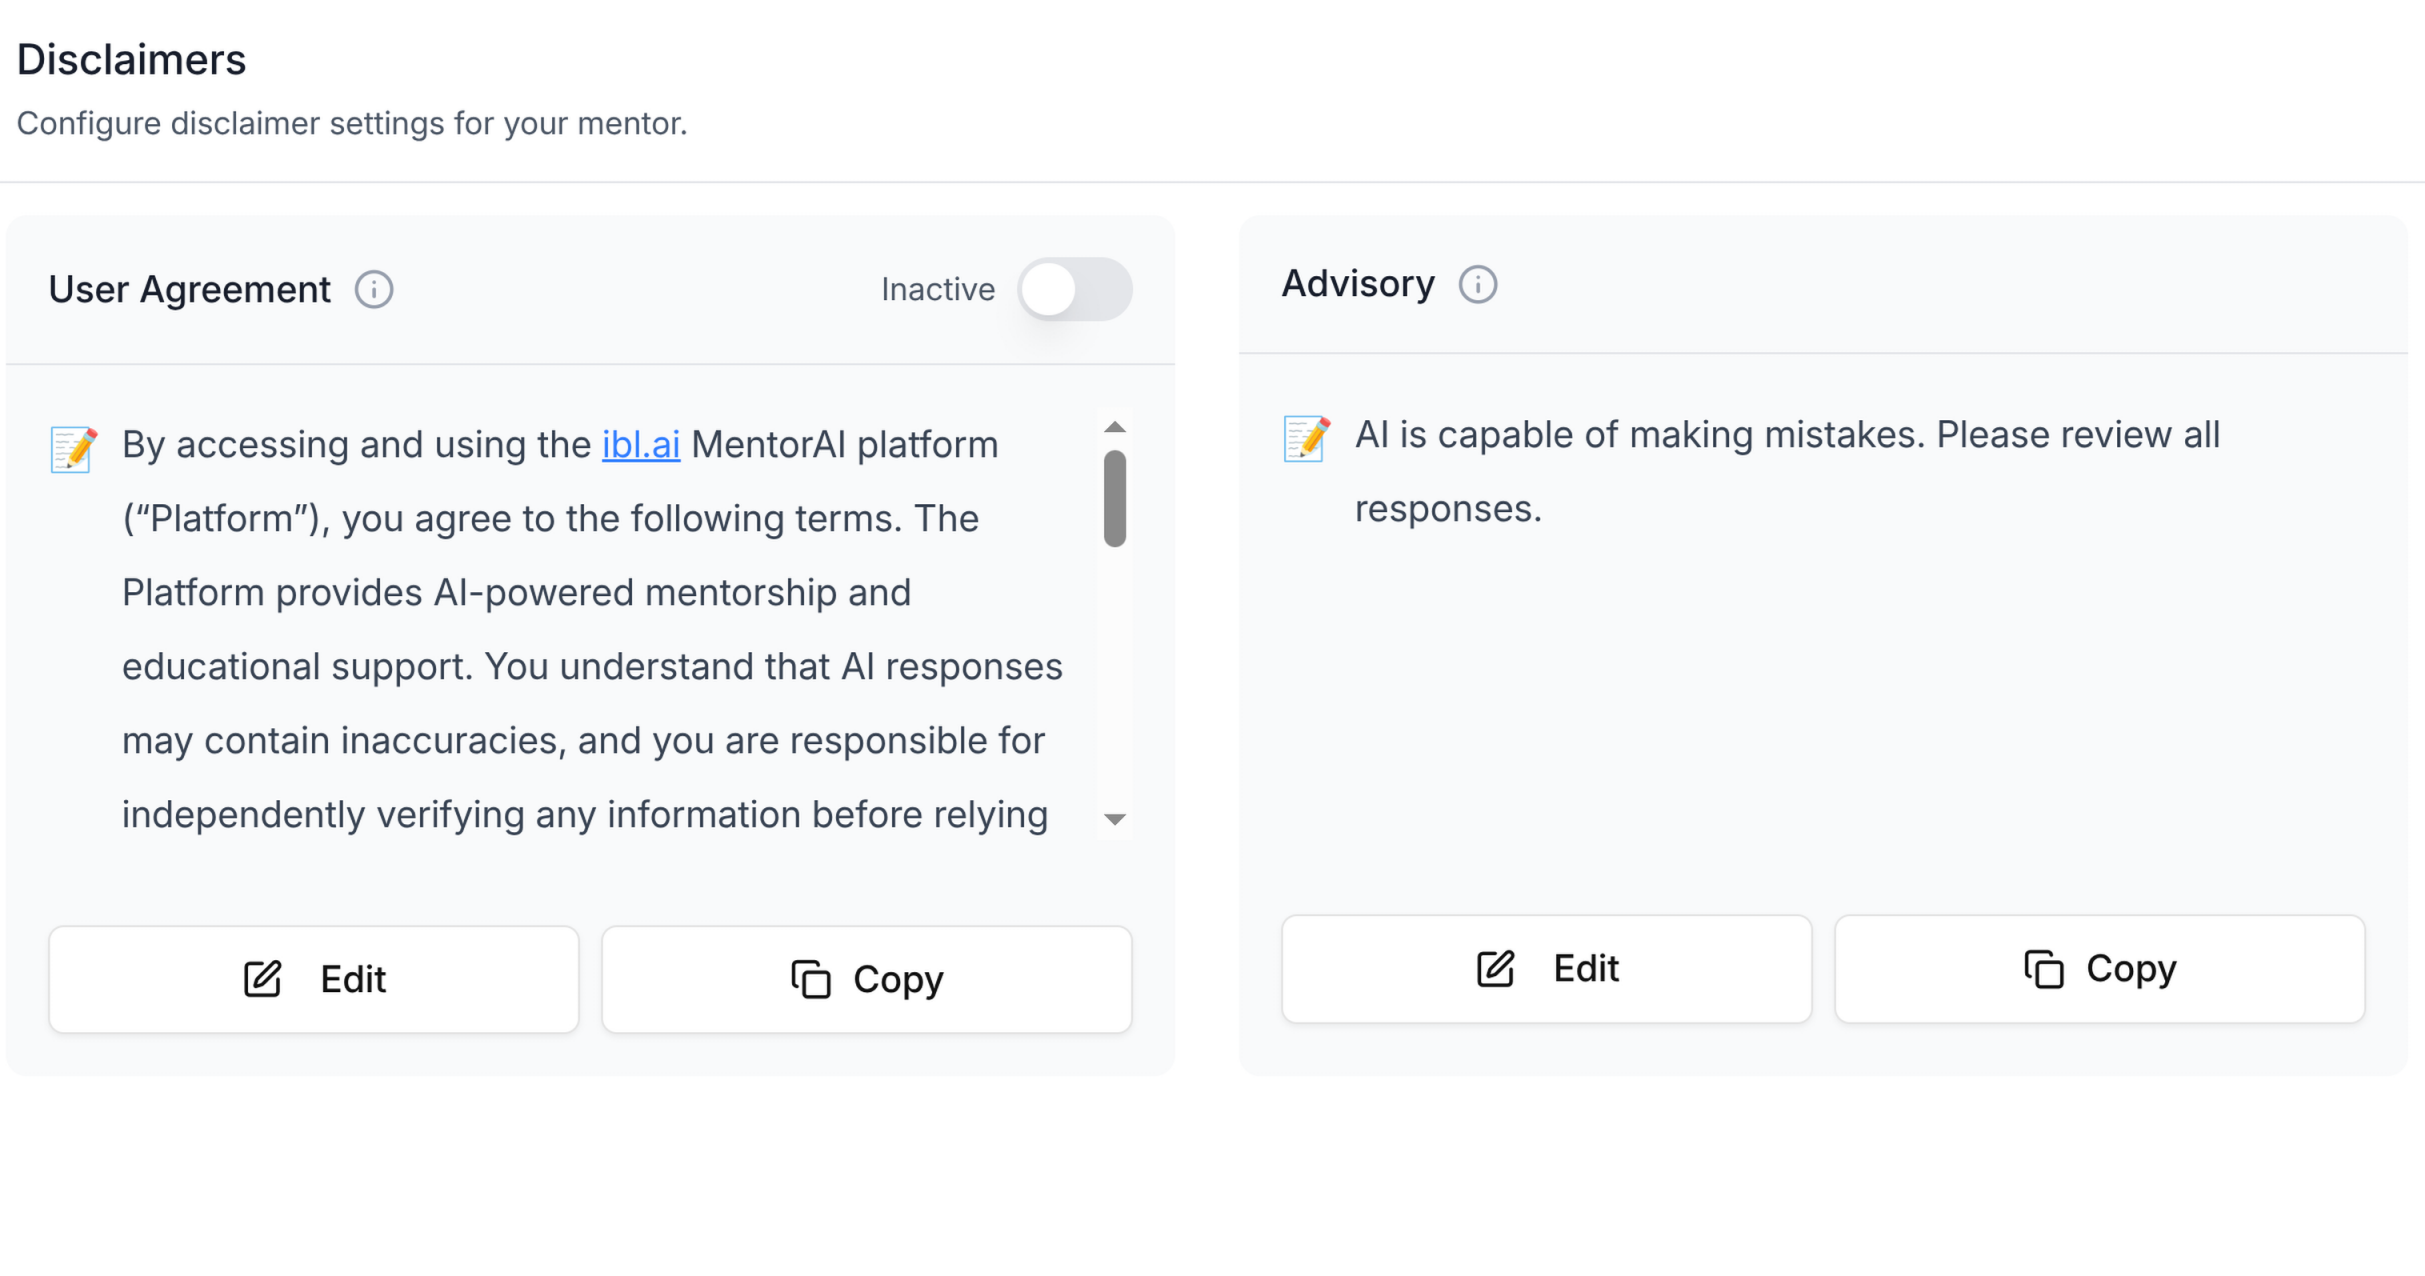The image size is (2425, 1276).
Task: Click the Inactive status label
Action: (x=938, y=290)
